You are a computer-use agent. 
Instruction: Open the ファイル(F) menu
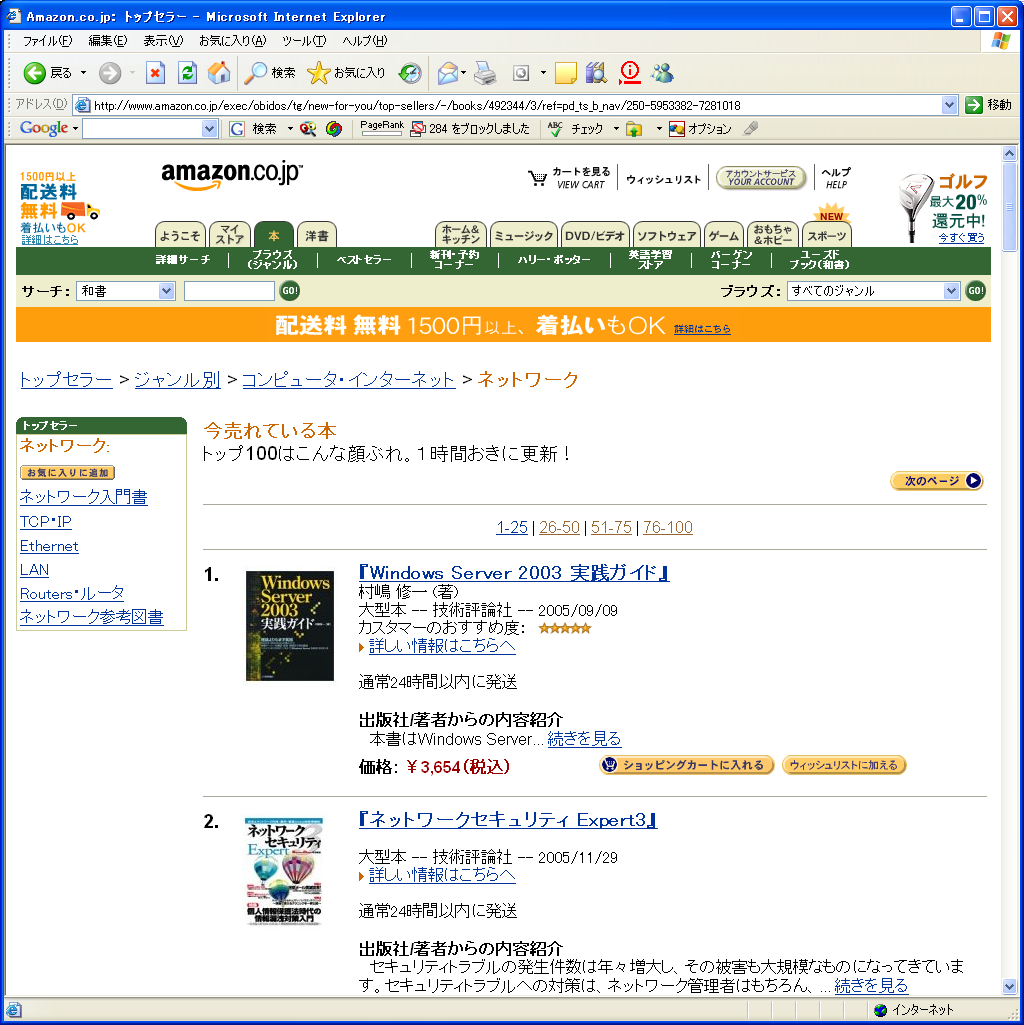click(x=47, y=41)
